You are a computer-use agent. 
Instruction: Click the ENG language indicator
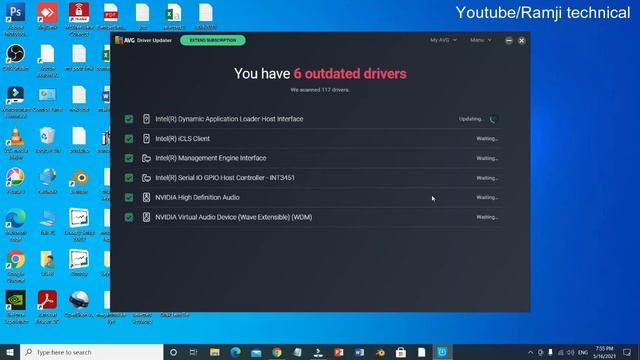point(583,352)
